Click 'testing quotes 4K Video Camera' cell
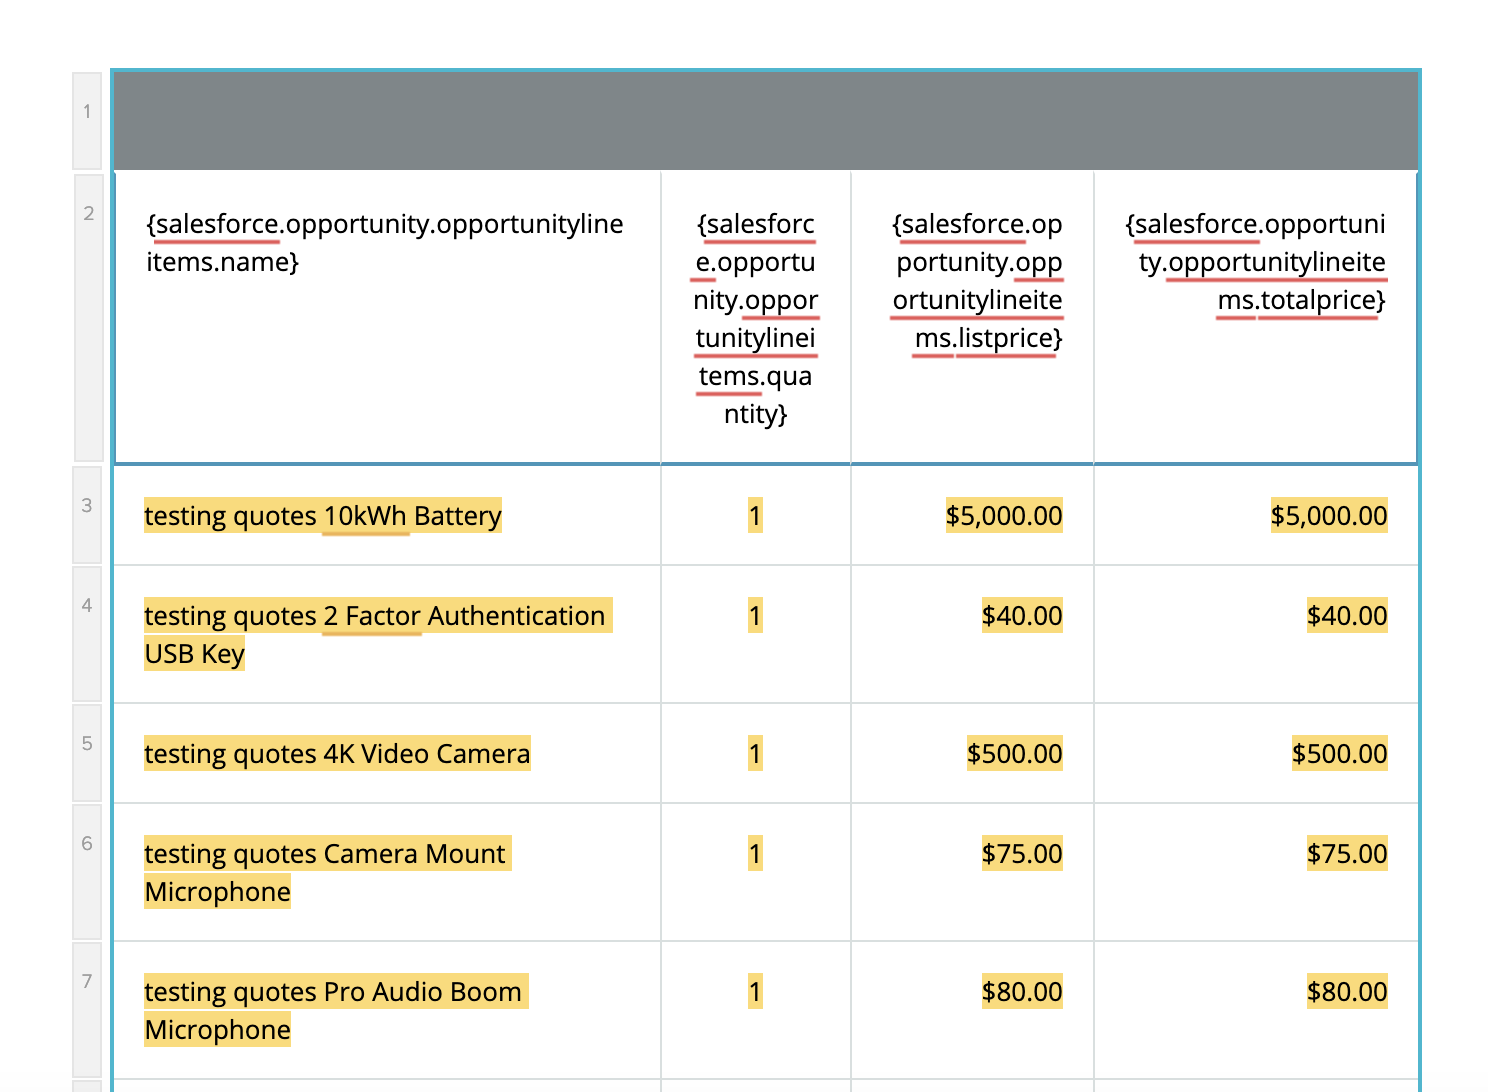Viewport: 1488px width, 1092px height. pyautogui.click(x=387, y=753)
